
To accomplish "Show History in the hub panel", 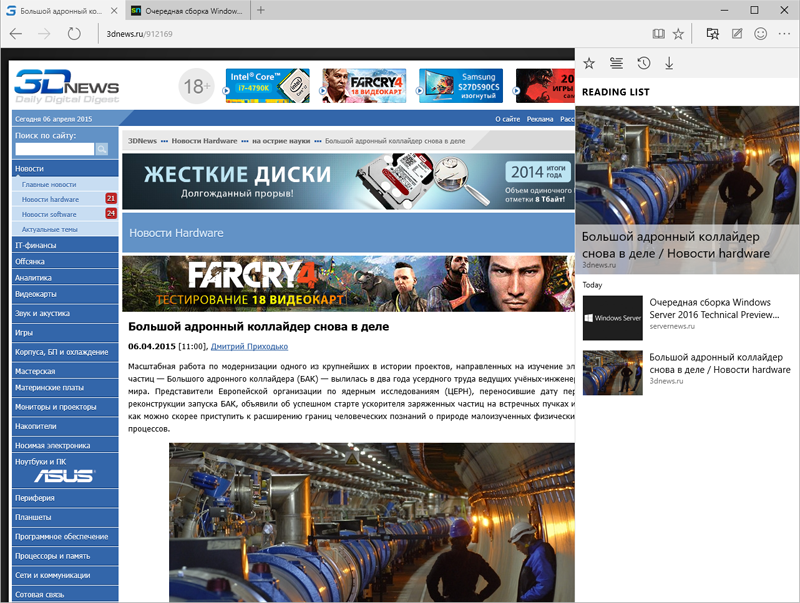I will click(x=643, y=63).
